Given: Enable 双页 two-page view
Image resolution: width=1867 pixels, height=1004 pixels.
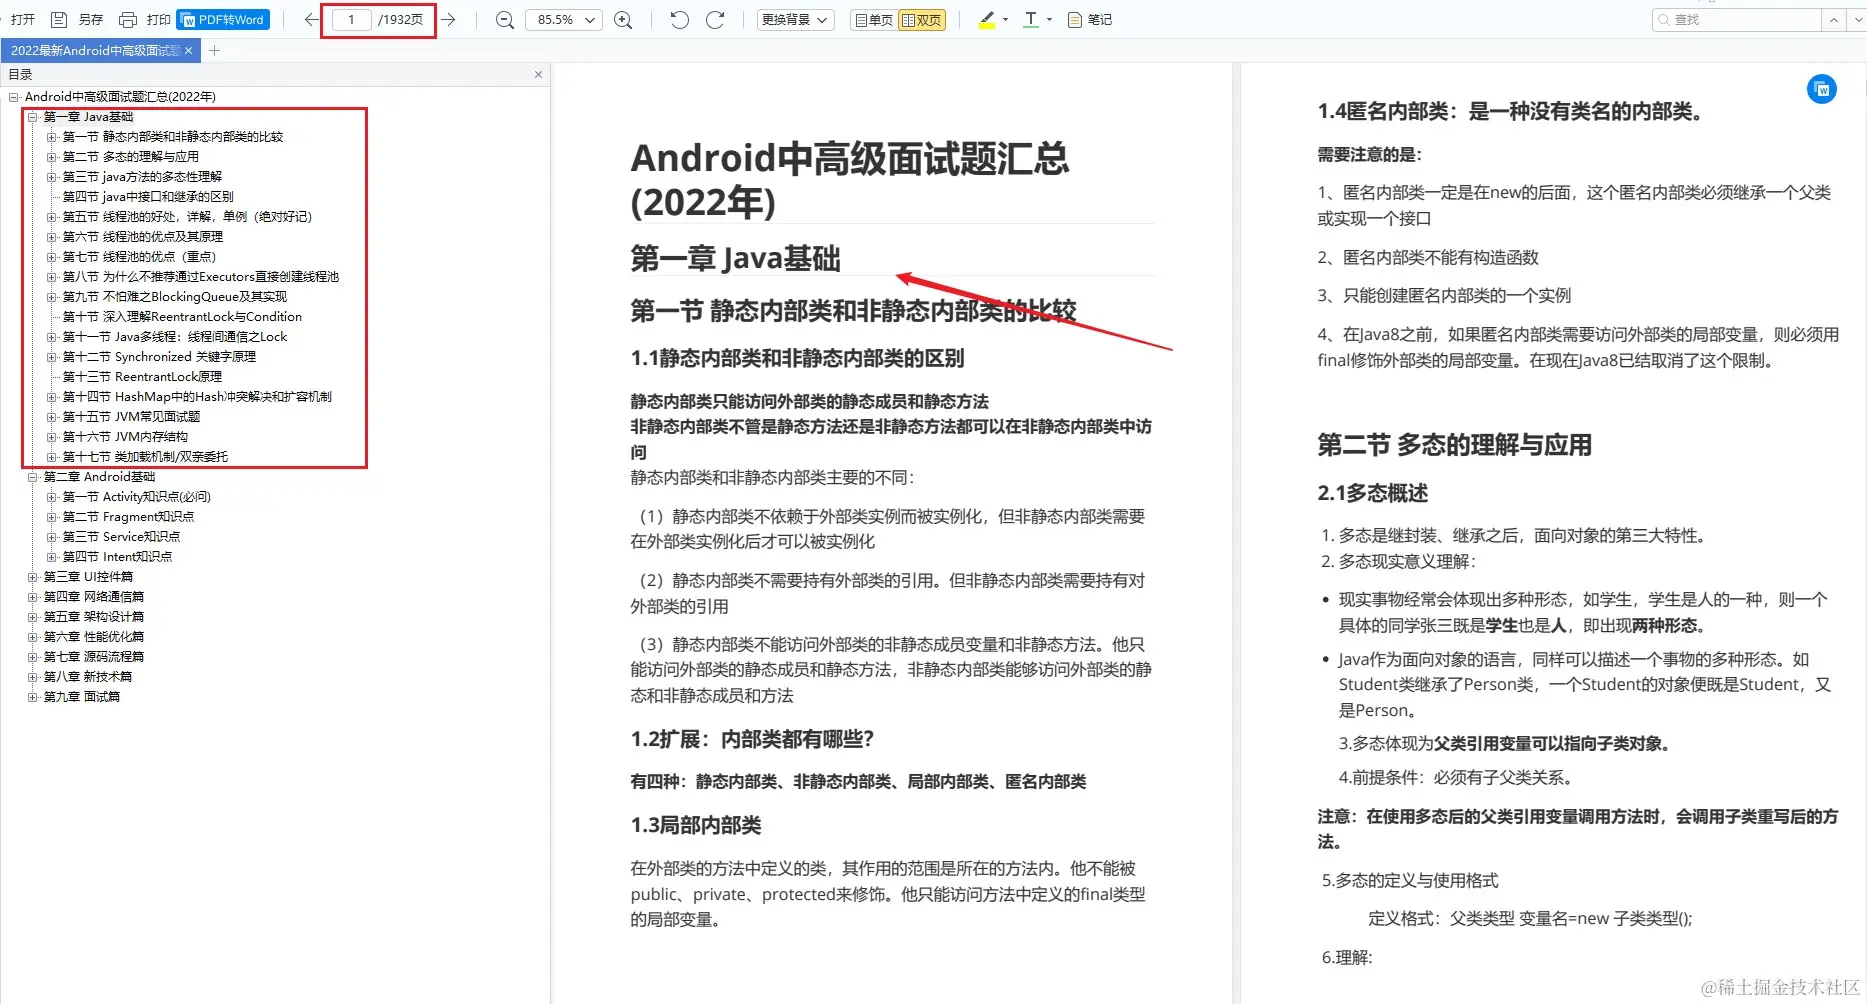Looking at the screenshot, I should (921, 19).
